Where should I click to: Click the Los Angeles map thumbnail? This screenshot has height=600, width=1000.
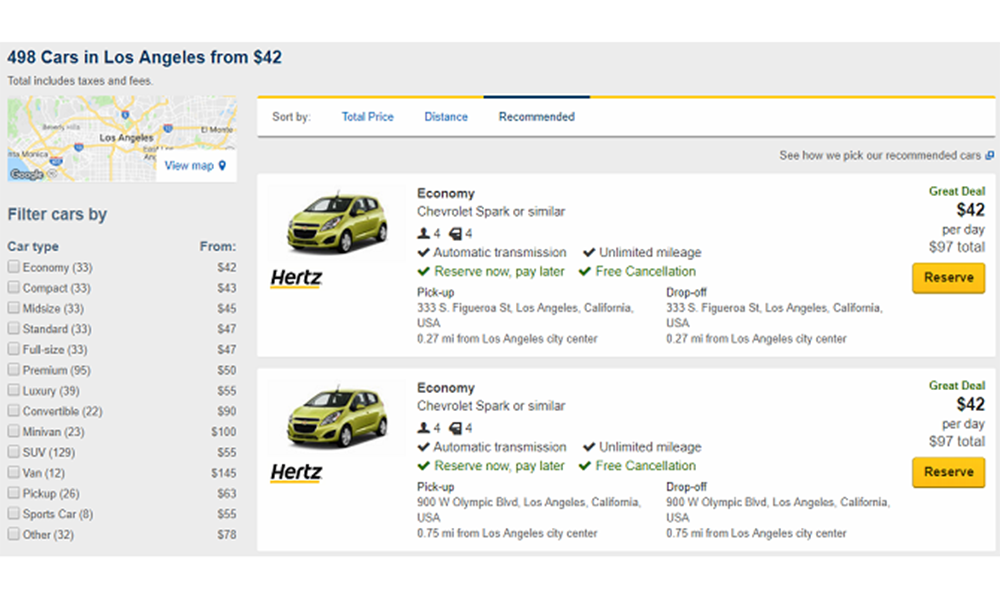point(90,132)
